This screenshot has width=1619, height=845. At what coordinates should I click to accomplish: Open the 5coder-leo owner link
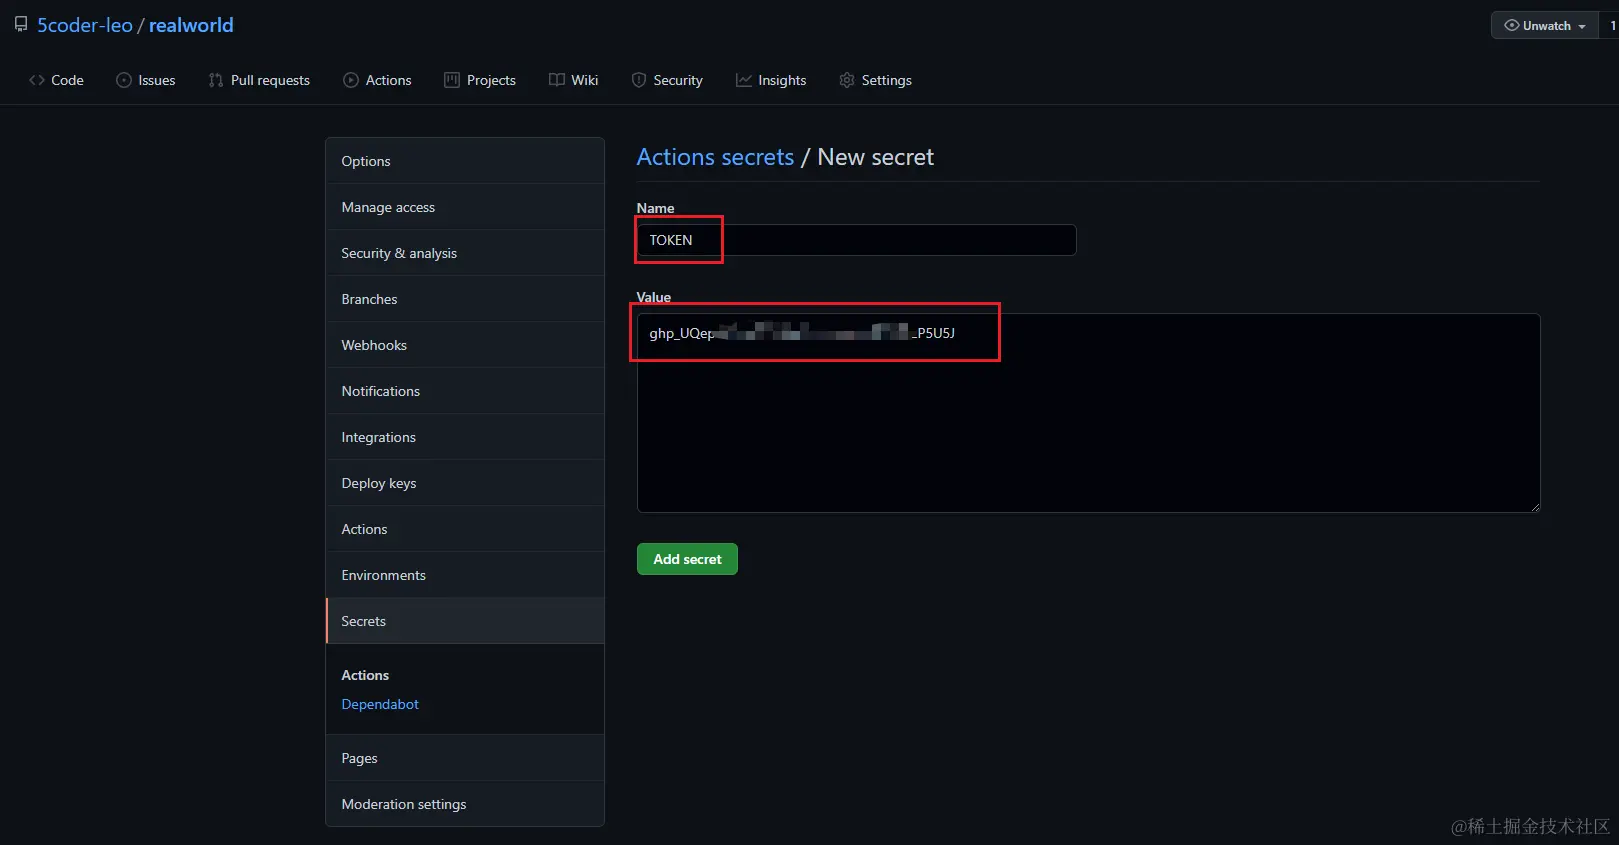(x=85, y=25)
